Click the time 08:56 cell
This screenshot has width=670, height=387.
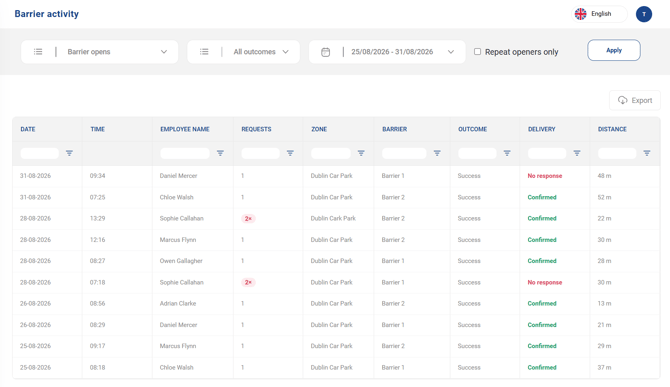point(97,304)
